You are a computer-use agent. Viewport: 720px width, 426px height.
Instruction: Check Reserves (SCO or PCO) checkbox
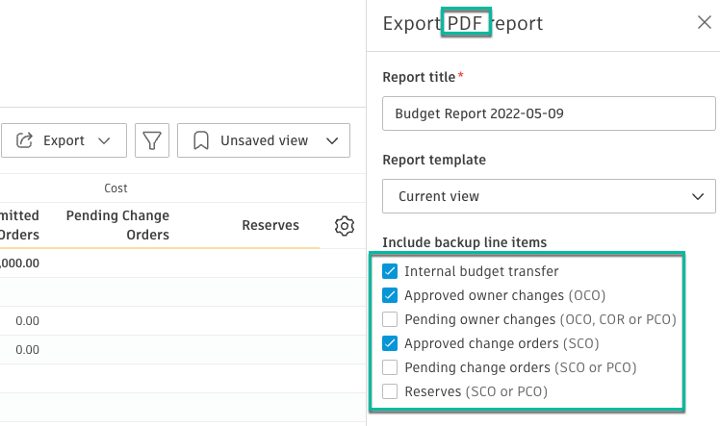[390, 392]
